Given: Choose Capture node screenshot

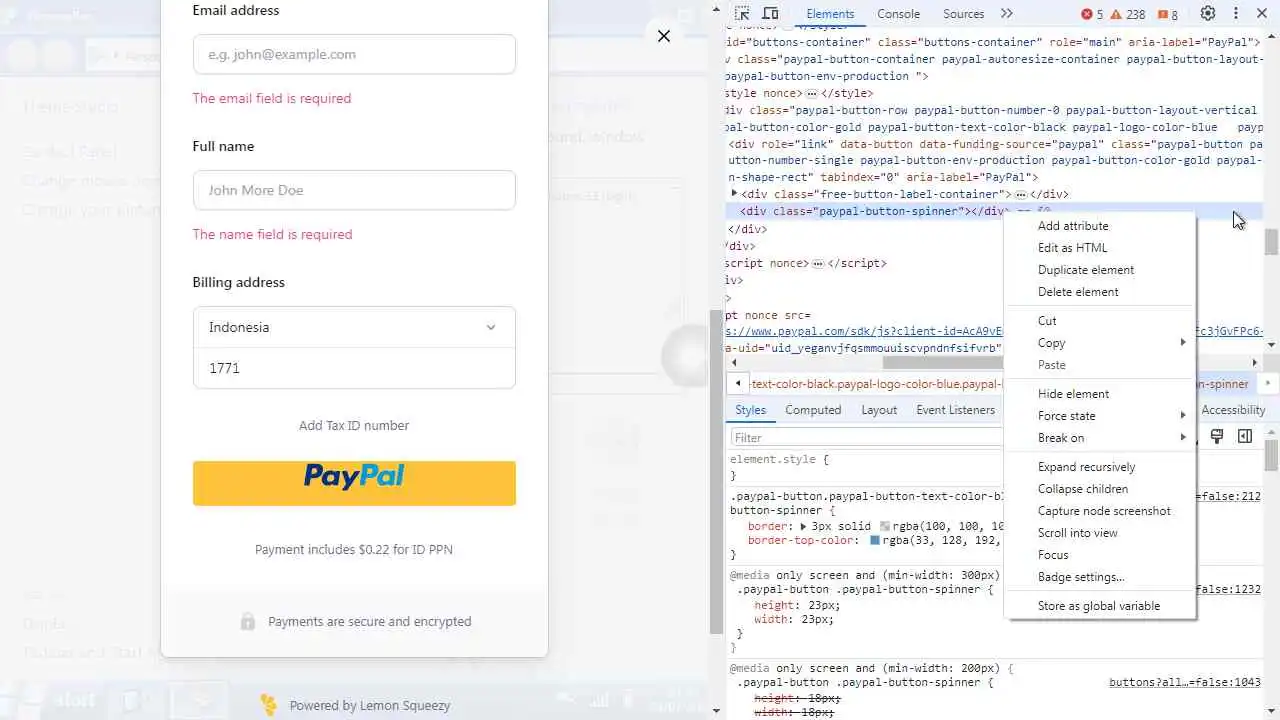Looking at the screenshot, I should point(1100,511).
